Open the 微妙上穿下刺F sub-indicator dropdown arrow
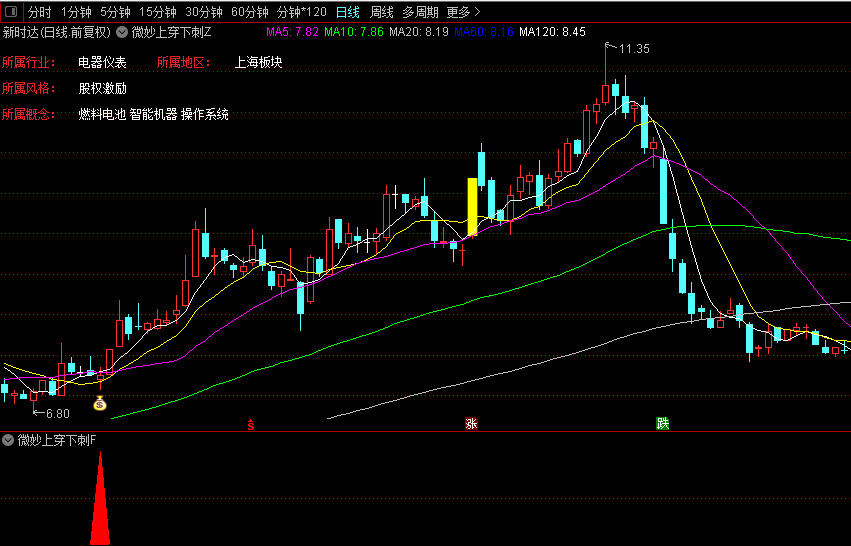Viewport: 851px width, 546px height. [x=8, y=440]
